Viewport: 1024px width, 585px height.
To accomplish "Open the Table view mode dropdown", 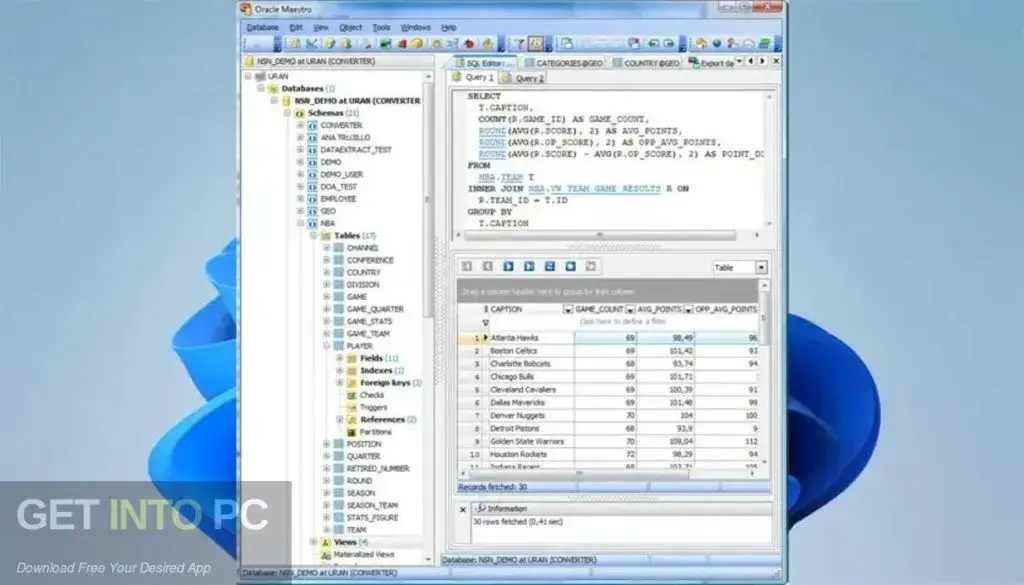I will point(760,267).
